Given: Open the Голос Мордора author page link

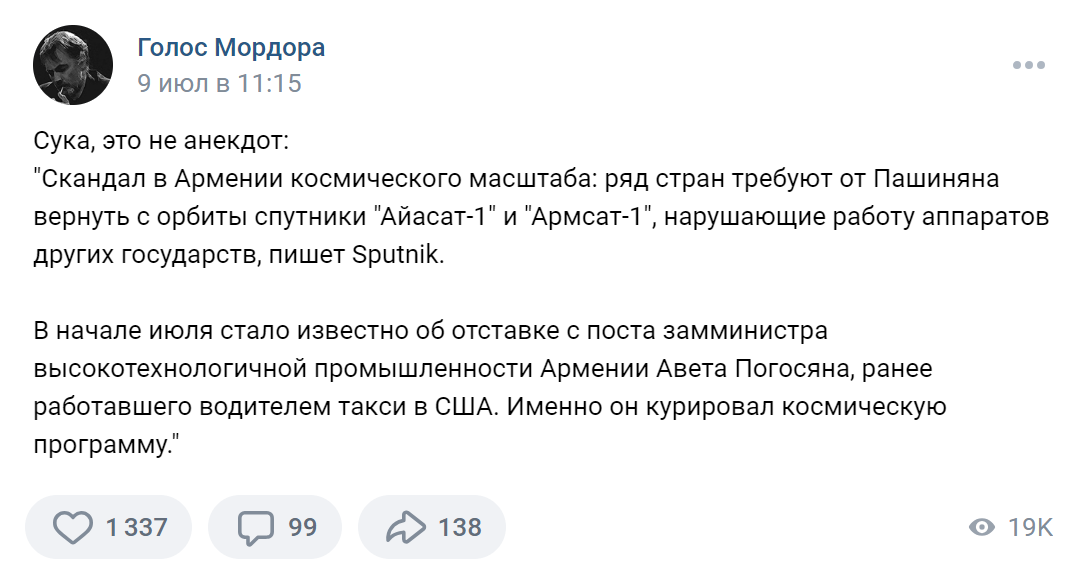Looking at the screenshot, I should pyautogui.click(x=231, y=48).
